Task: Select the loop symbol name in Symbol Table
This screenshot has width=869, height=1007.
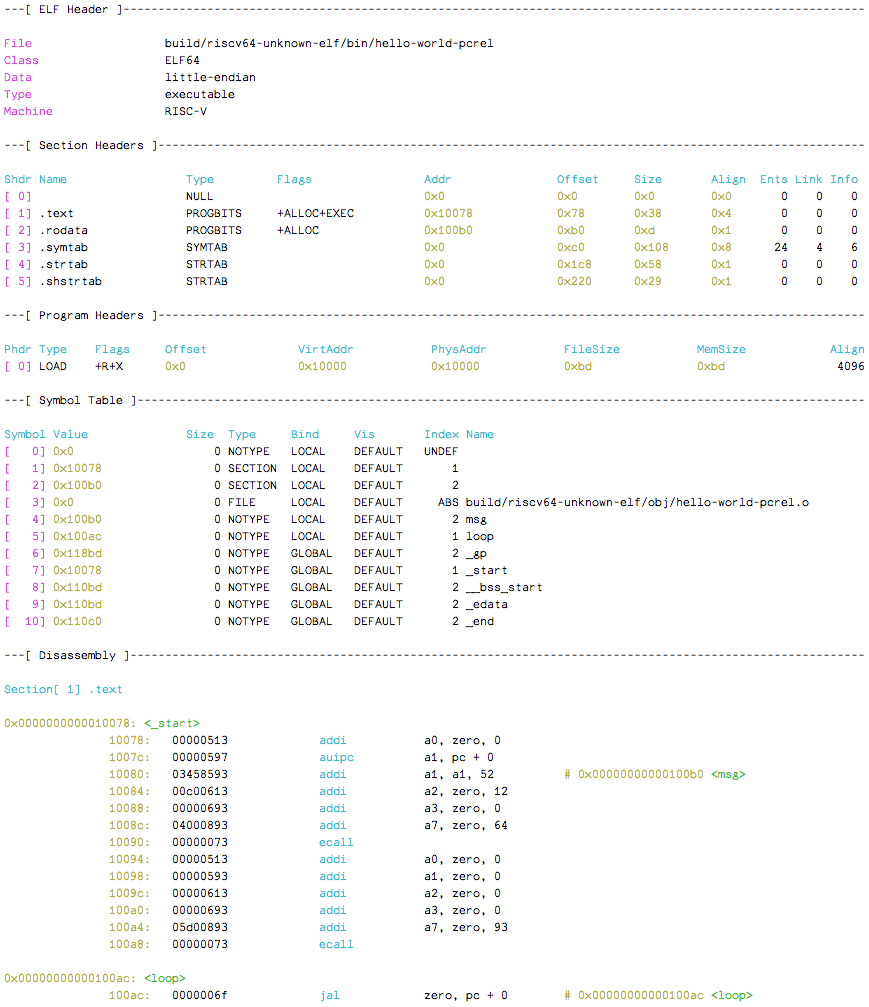Action: pyautogui.click(x=480, y=536)
